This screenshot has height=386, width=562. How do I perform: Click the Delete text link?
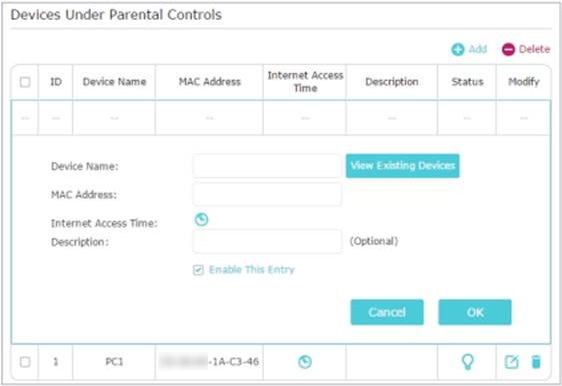click(x=534, y=49)
